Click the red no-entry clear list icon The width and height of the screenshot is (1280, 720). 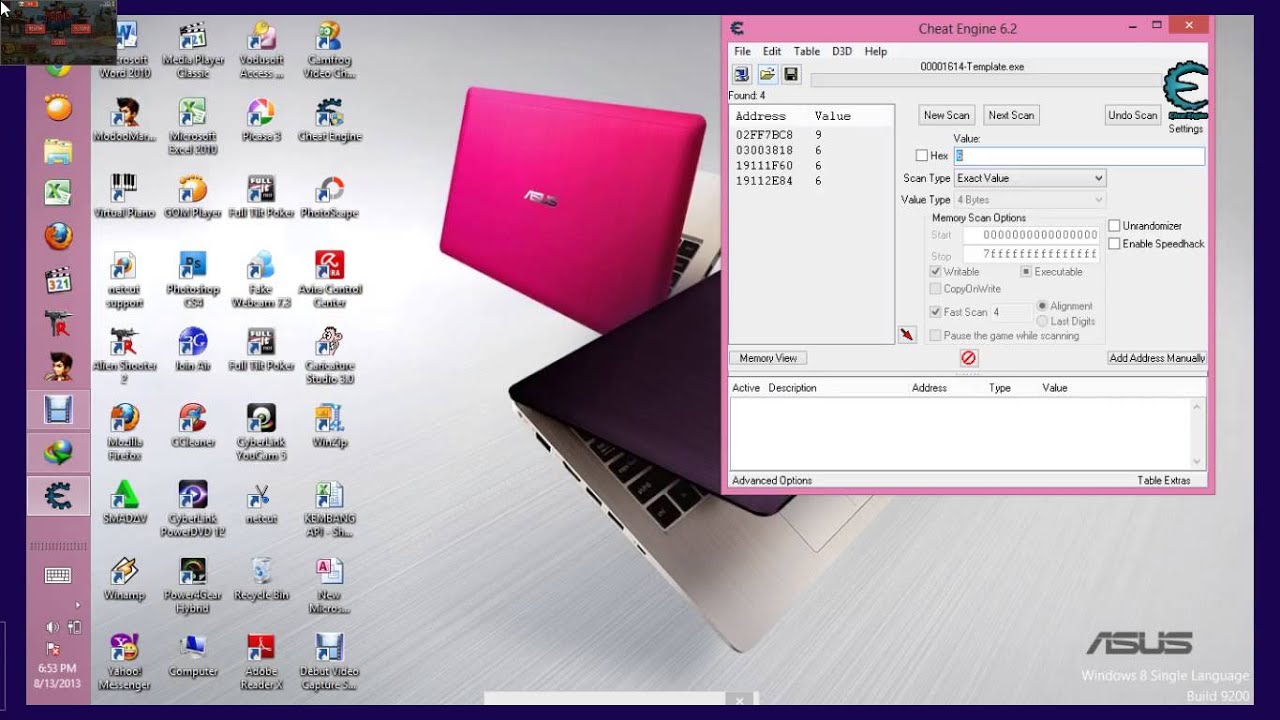click(x=968, y=358)
